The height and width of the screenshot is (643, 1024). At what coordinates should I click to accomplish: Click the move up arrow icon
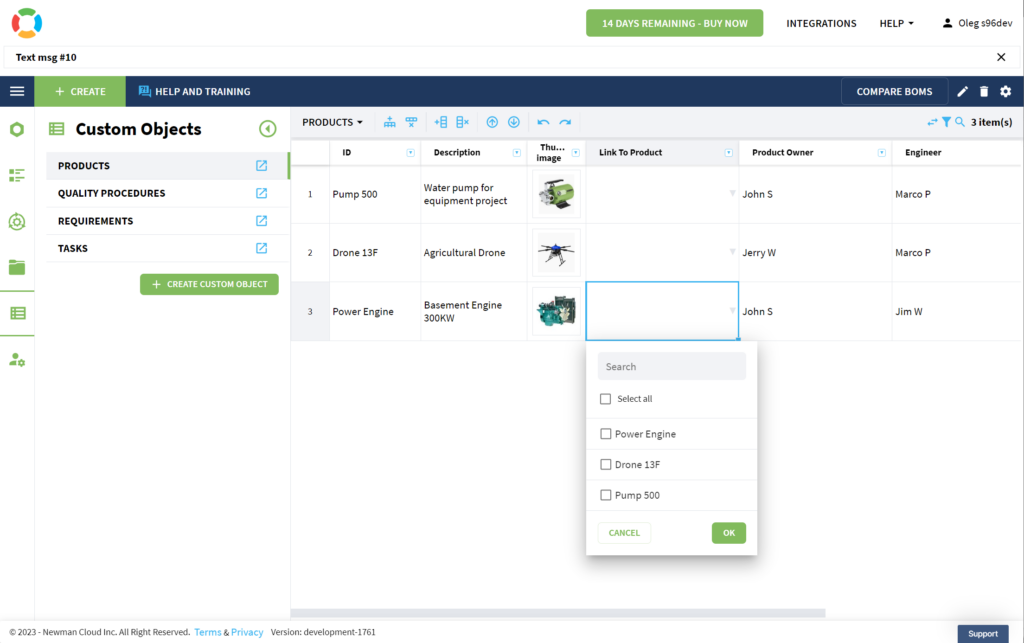(x=492, y=122)
